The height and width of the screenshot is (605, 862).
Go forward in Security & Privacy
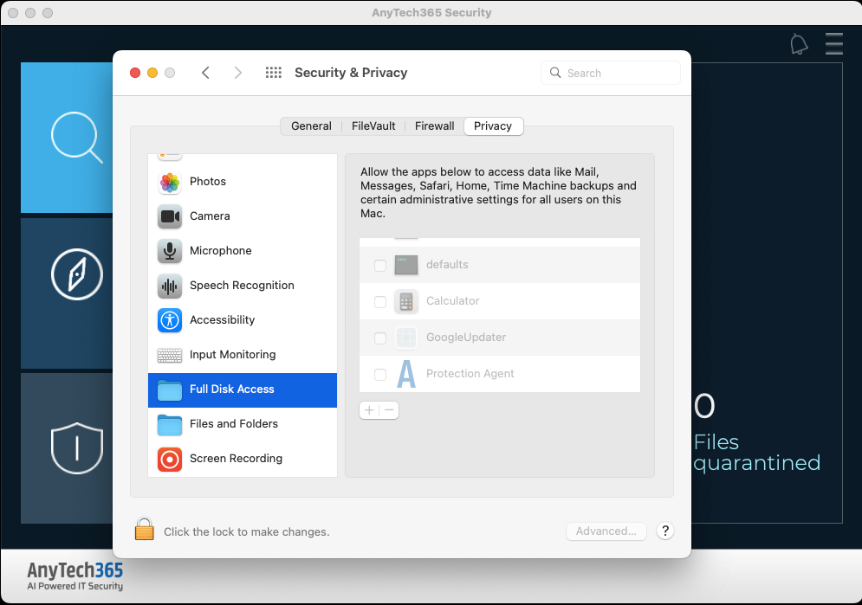(237, 73)
